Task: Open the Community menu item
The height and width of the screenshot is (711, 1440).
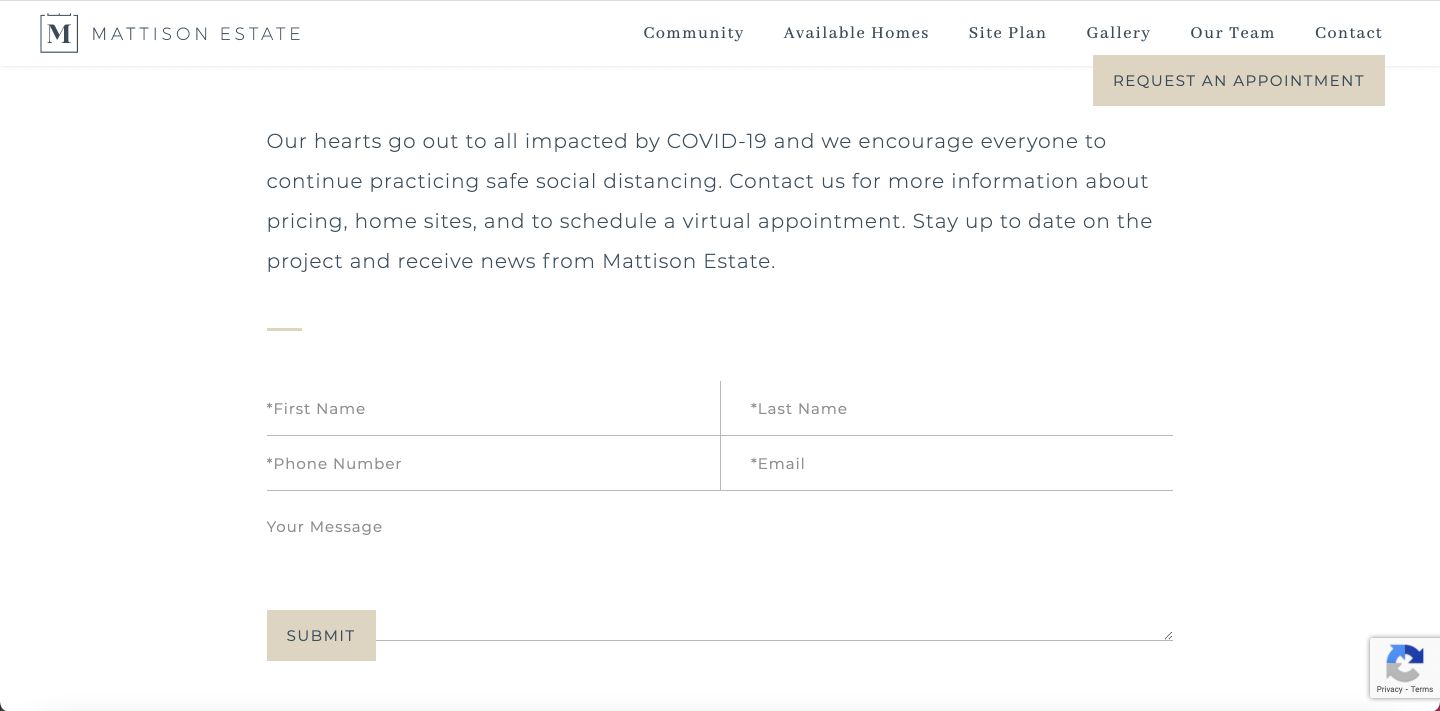Action: tap(694, 33)
